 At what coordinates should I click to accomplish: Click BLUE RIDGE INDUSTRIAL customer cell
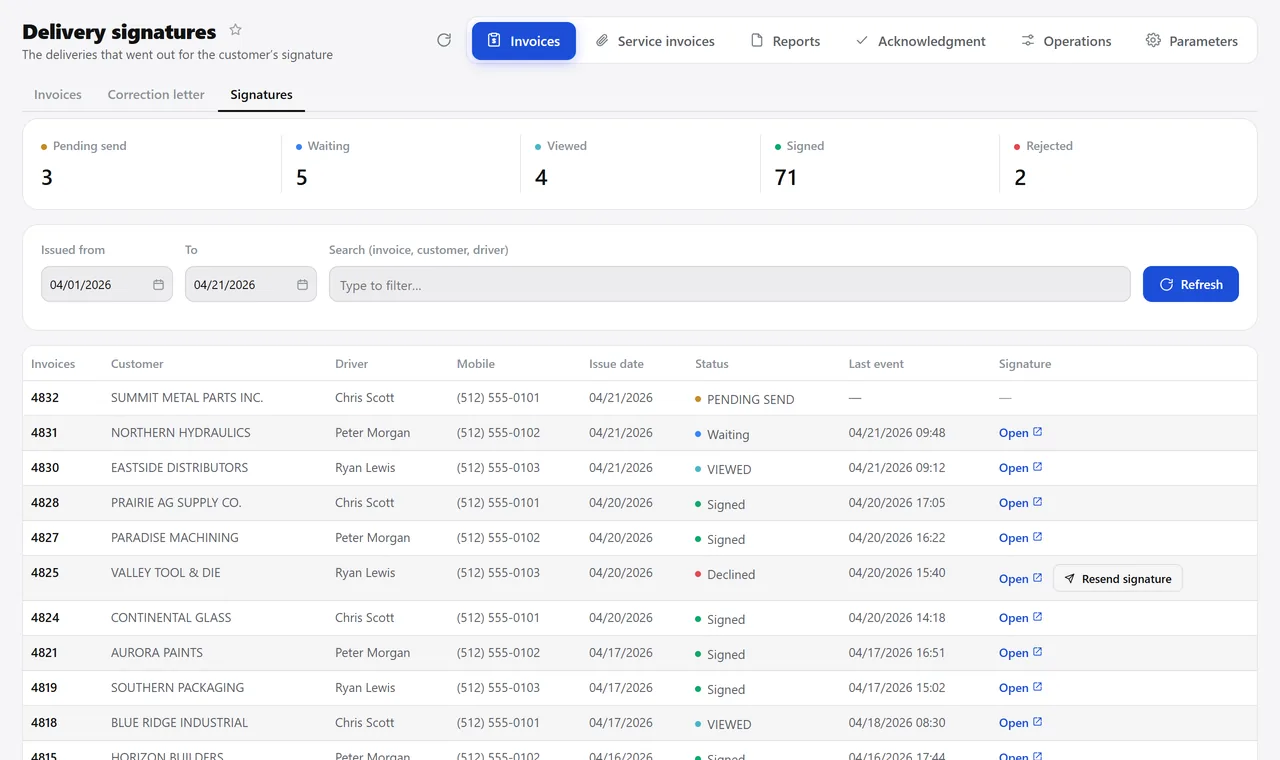[179, 722]
